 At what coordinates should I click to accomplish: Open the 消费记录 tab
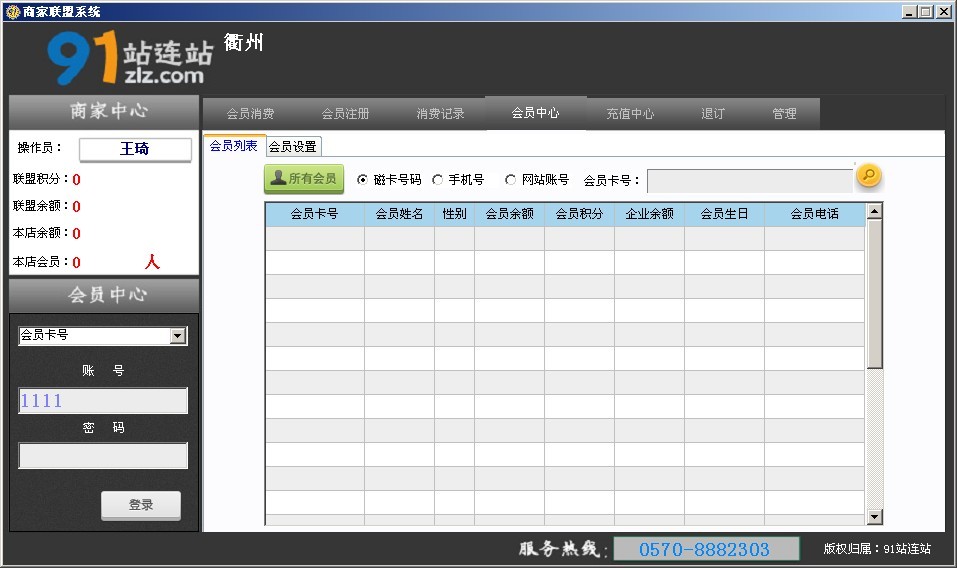[x=440, y=114]
